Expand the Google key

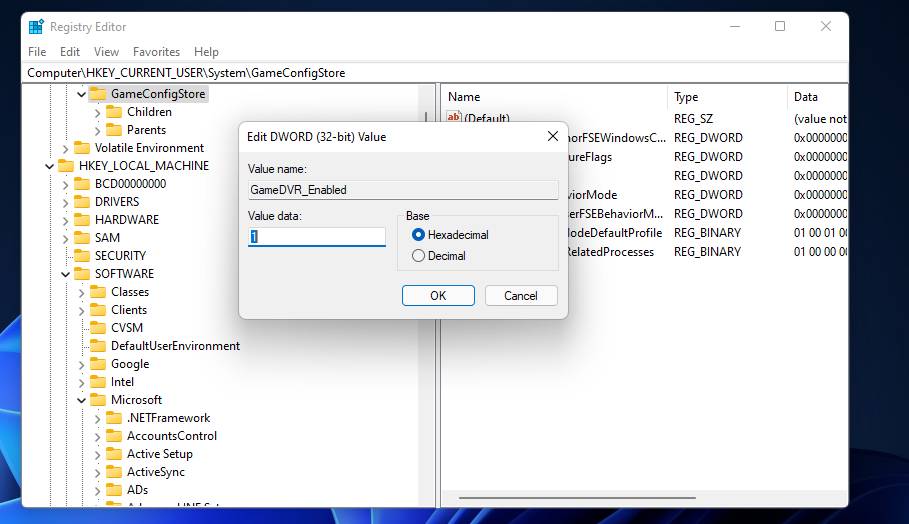(x=82, y=364)
